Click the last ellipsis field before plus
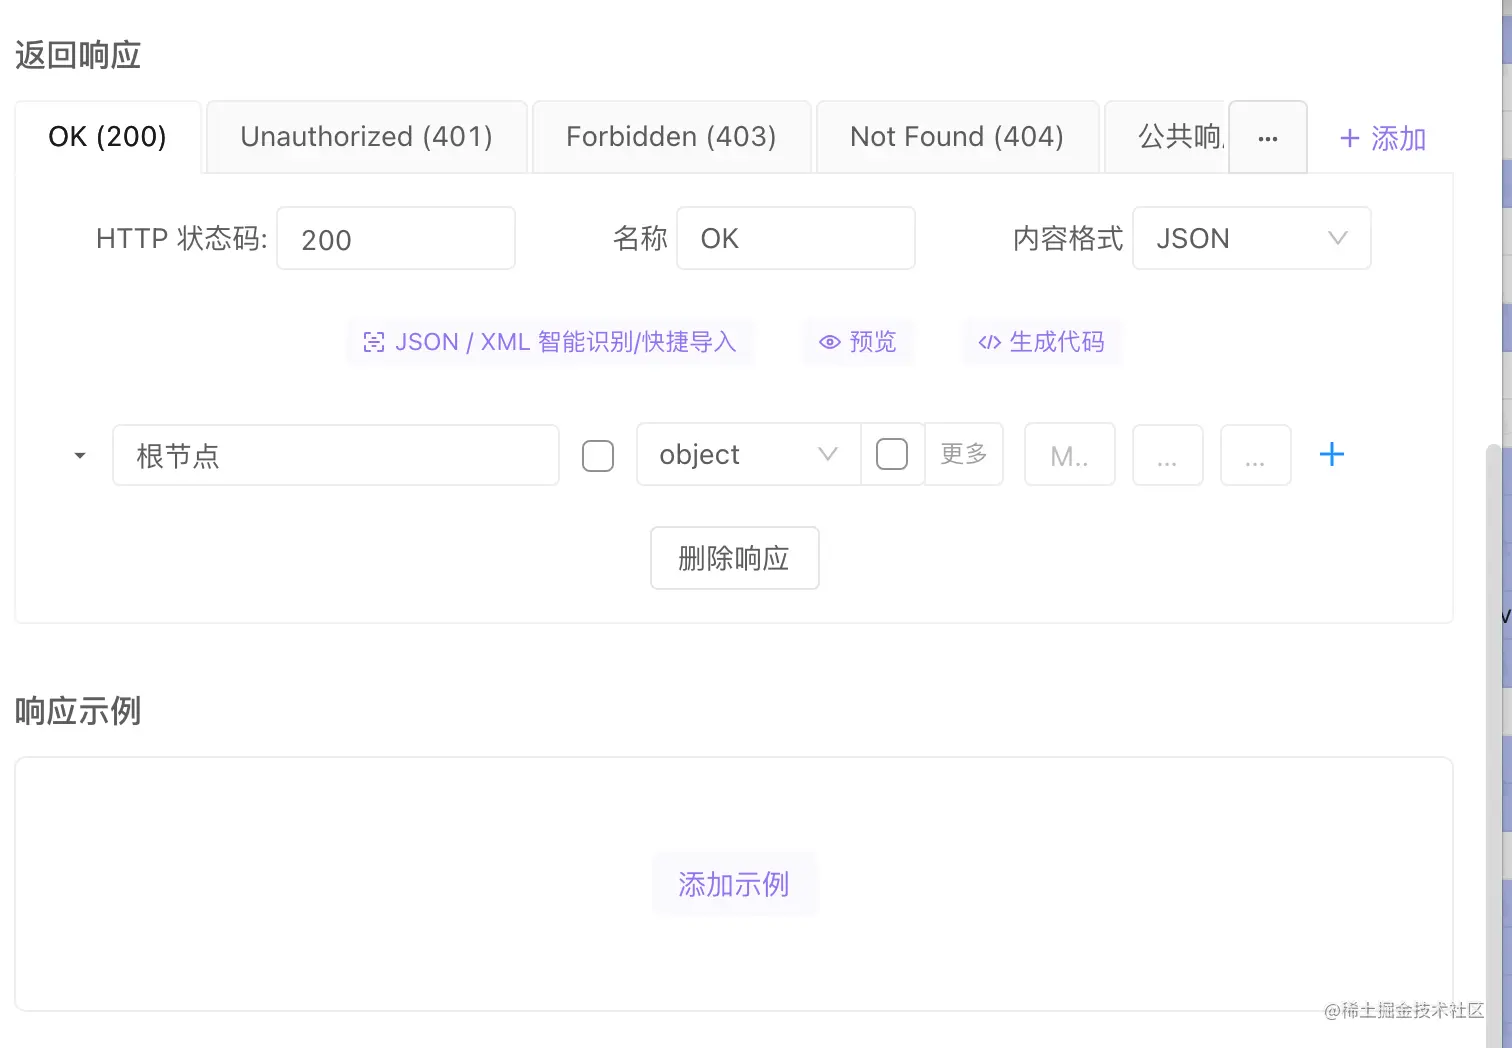Image resolution: width=1512 pixels, height=1048 pixels. (1256, 455)
